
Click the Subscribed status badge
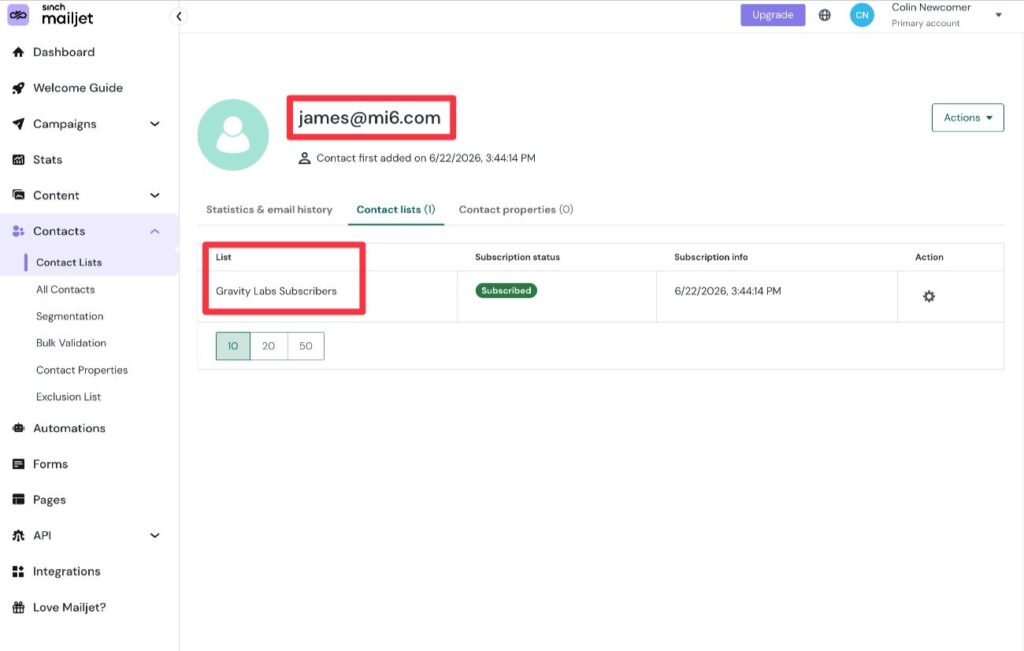click(506, 291)
